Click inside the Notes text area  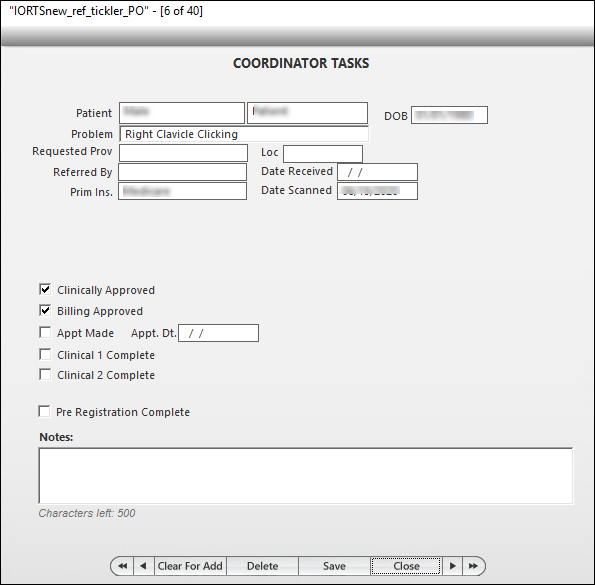point(306,476)
